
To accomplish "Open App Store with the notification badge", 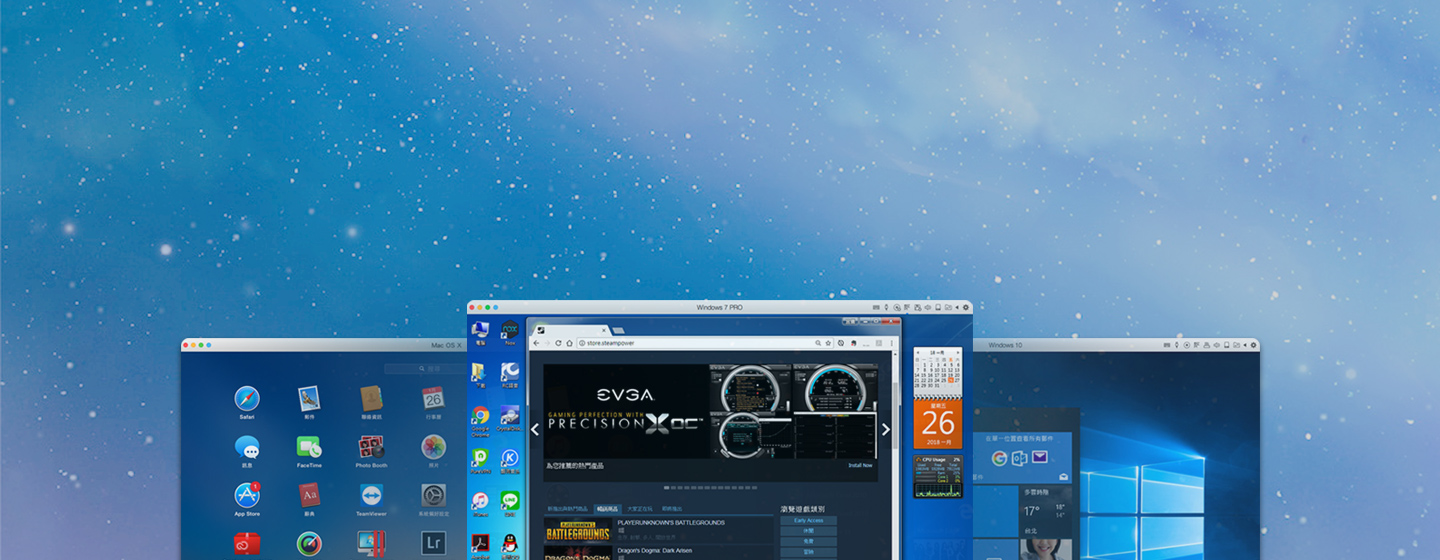I will (247, 495).
